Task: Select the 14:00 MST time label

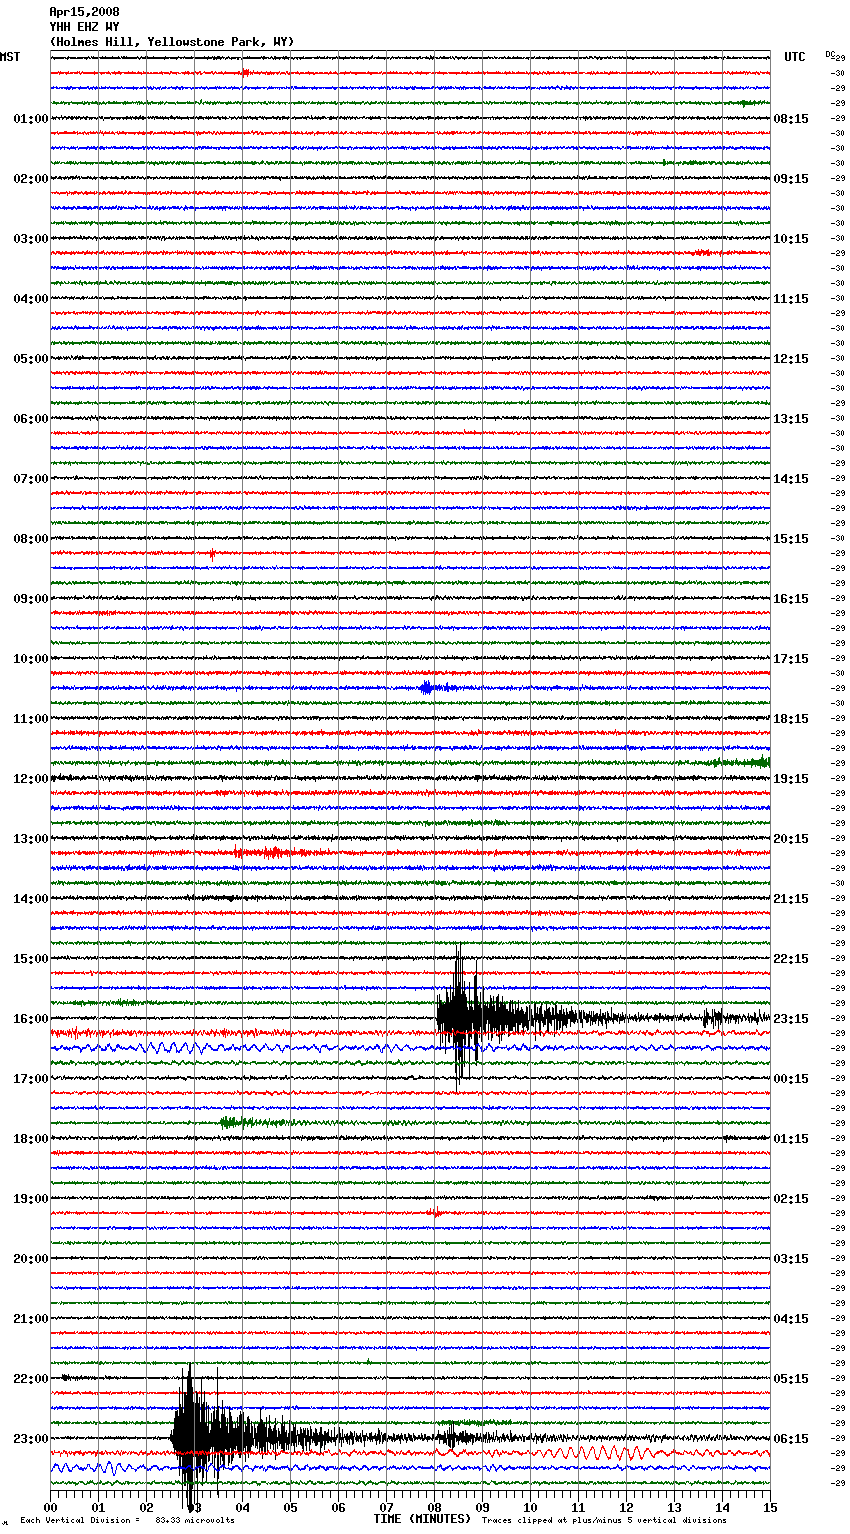Action: click(x=31, y=899)
